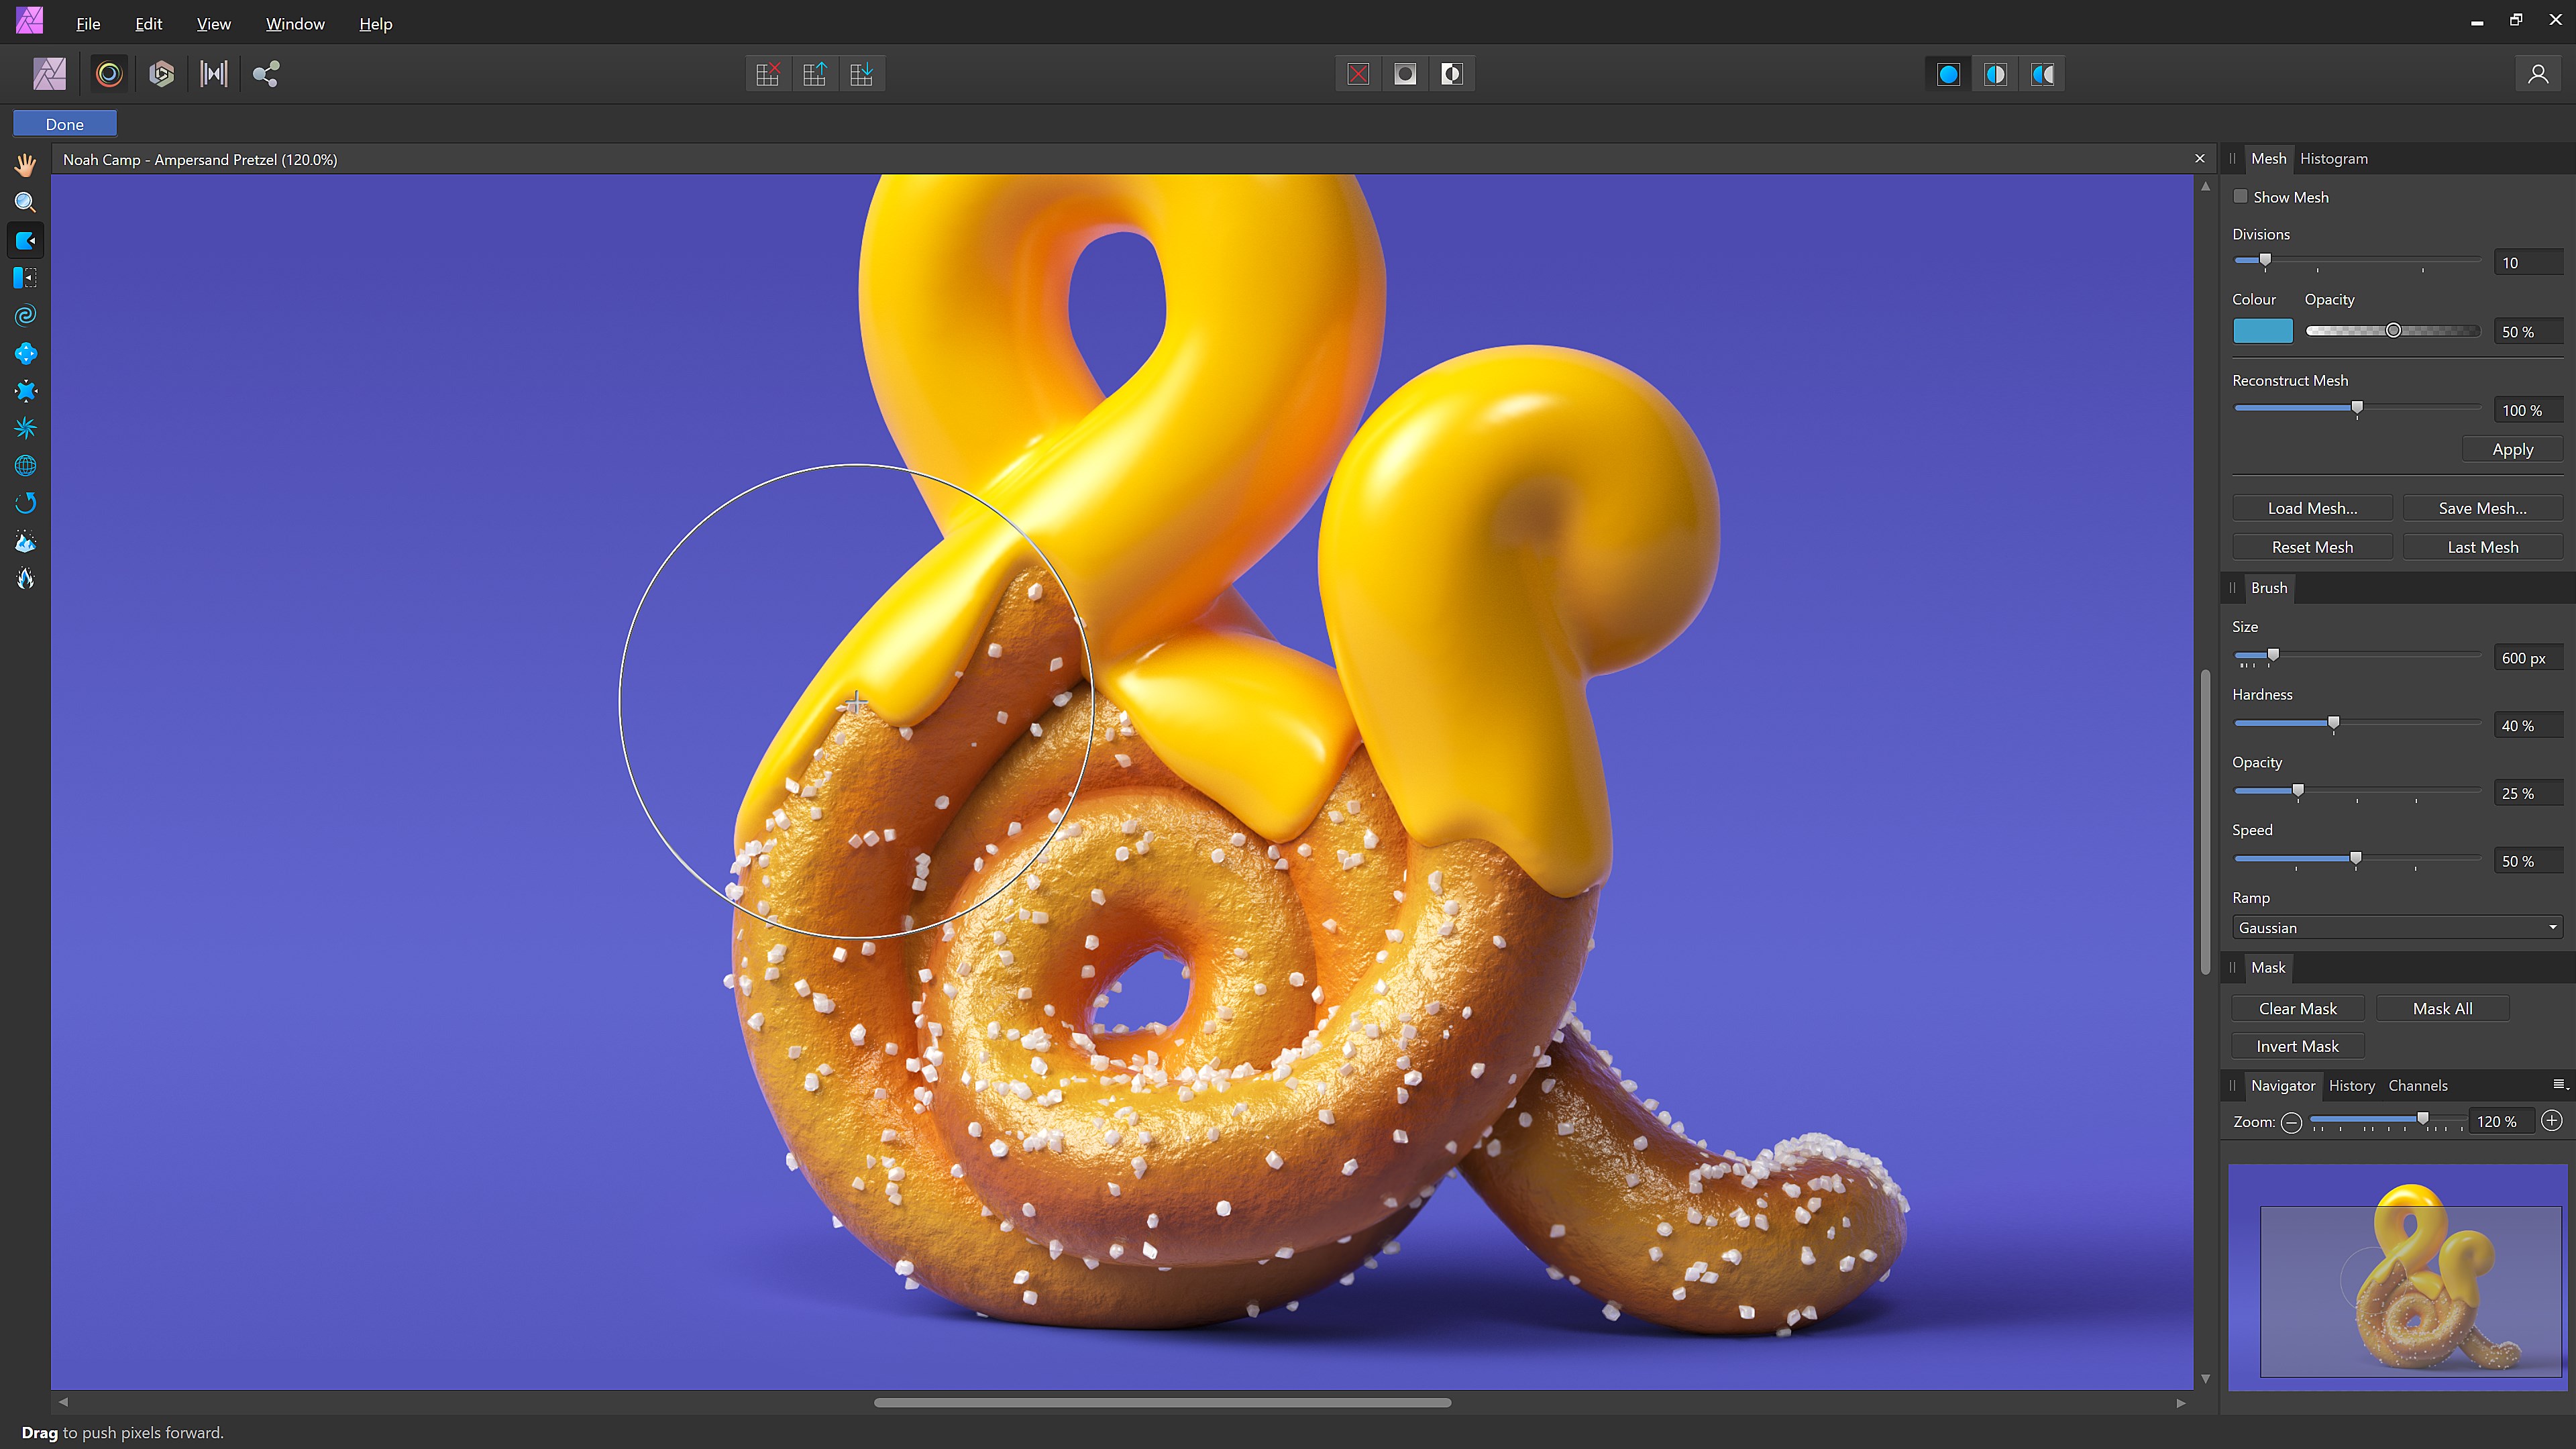Open the Navigator panel options menu
The width and height of the screenshot is (2576, 1449).
tap(2558, 1085)
